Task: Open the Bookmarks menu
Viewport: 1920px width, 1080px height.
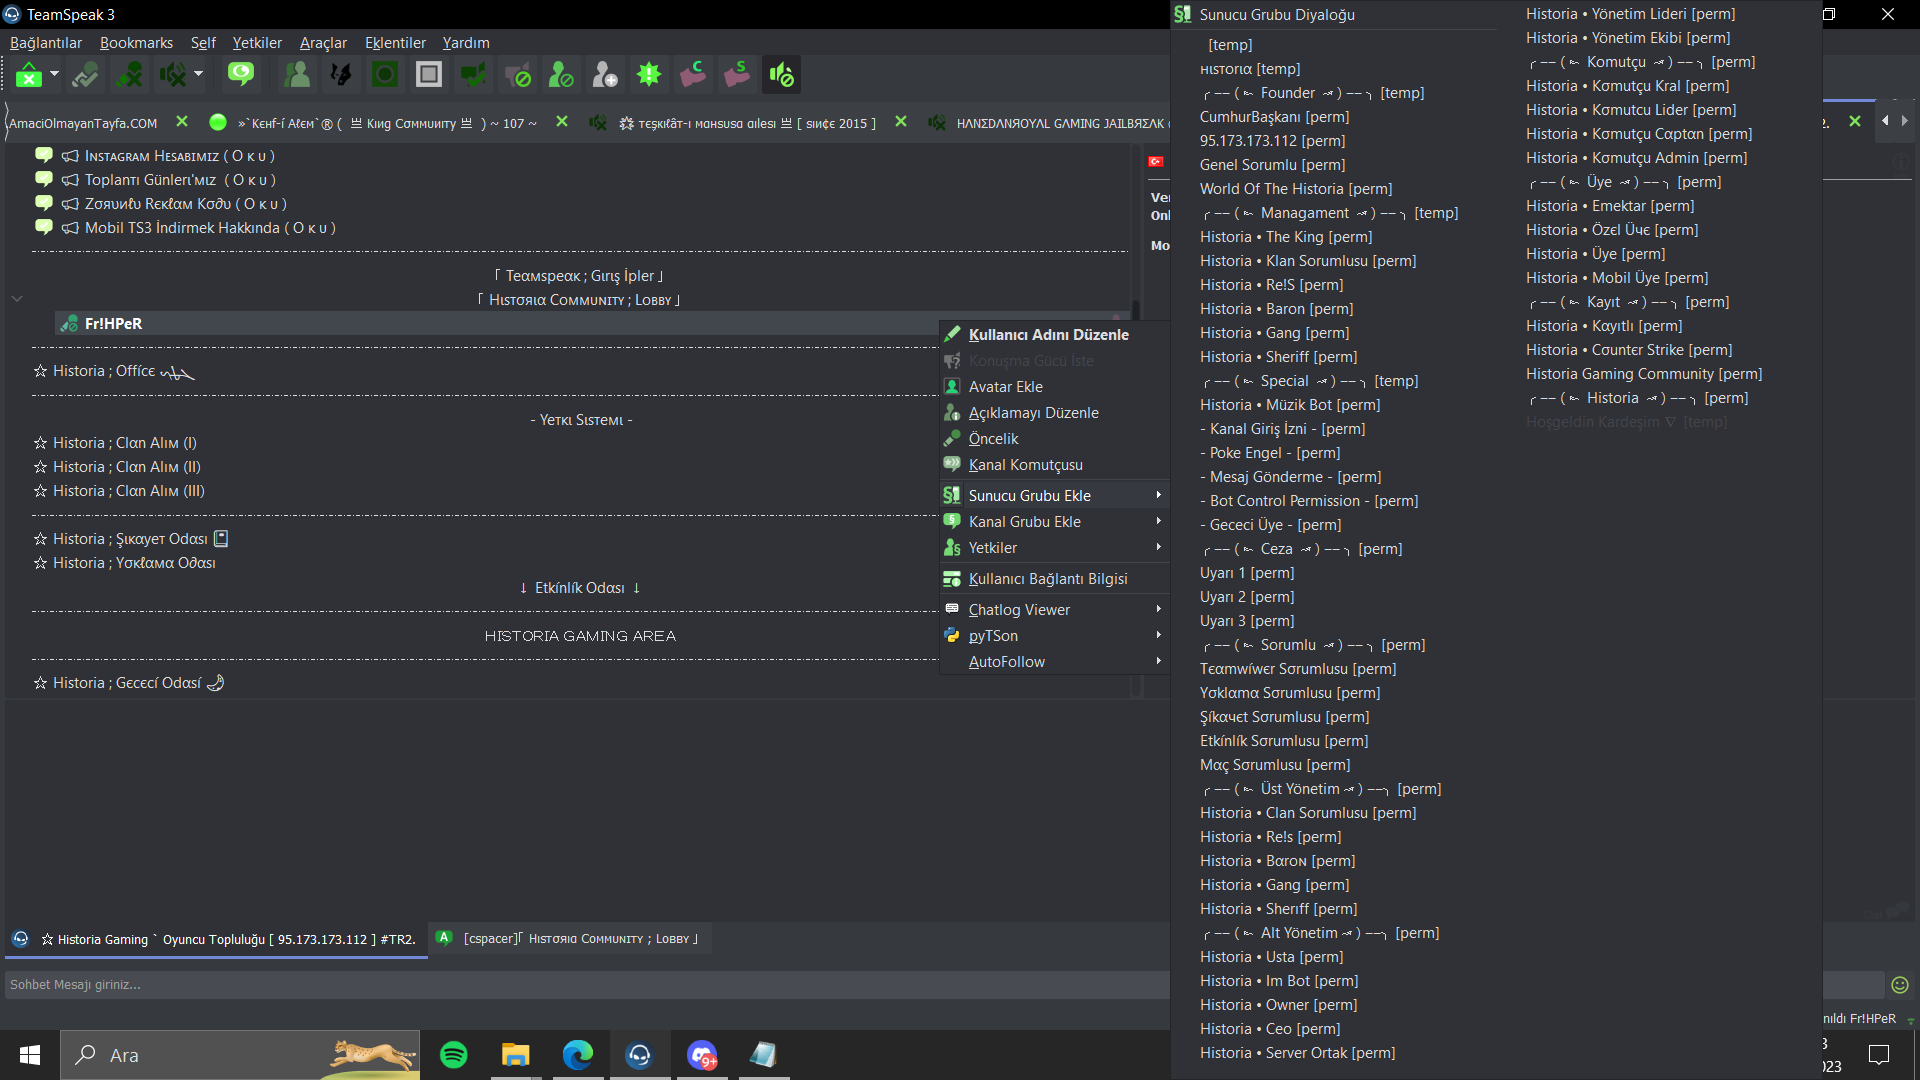Action: point(137,43)
